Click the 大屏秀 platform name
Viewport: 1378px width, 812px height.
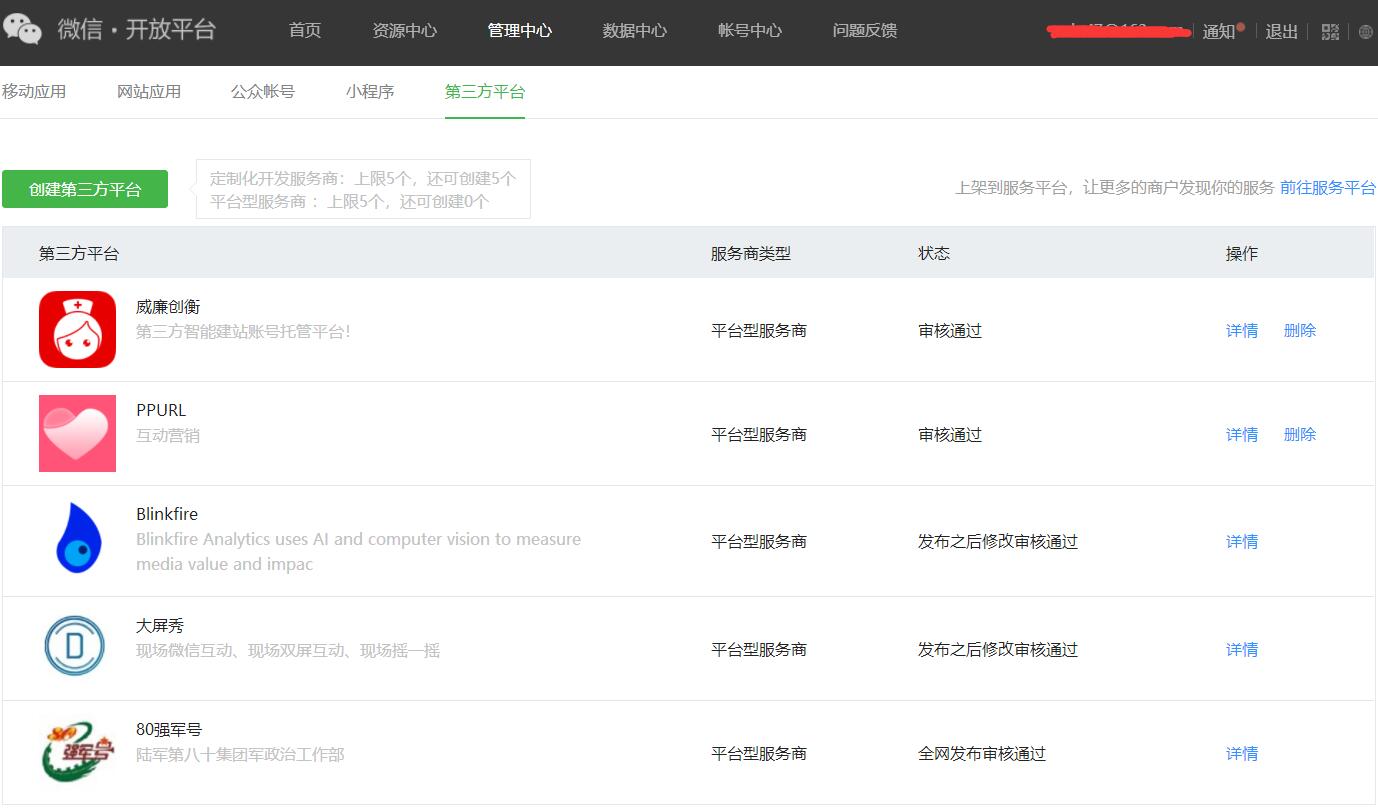[x=160, y=626]
